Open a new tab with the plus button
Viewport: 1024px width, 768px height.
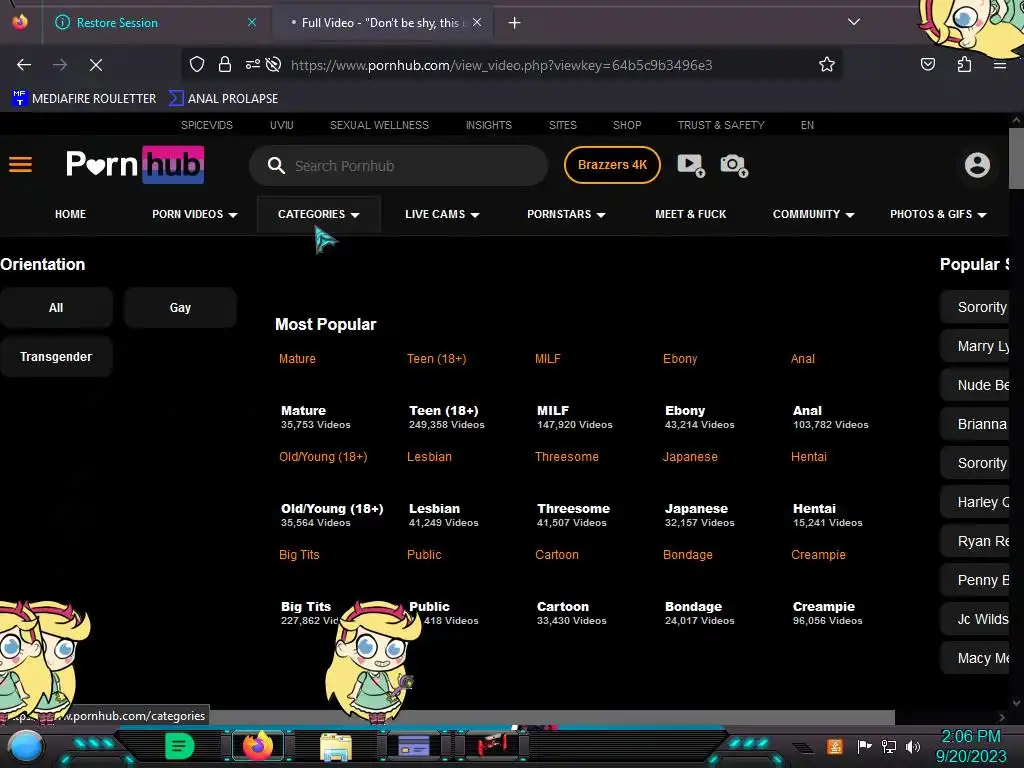click(x=515, y=23)
